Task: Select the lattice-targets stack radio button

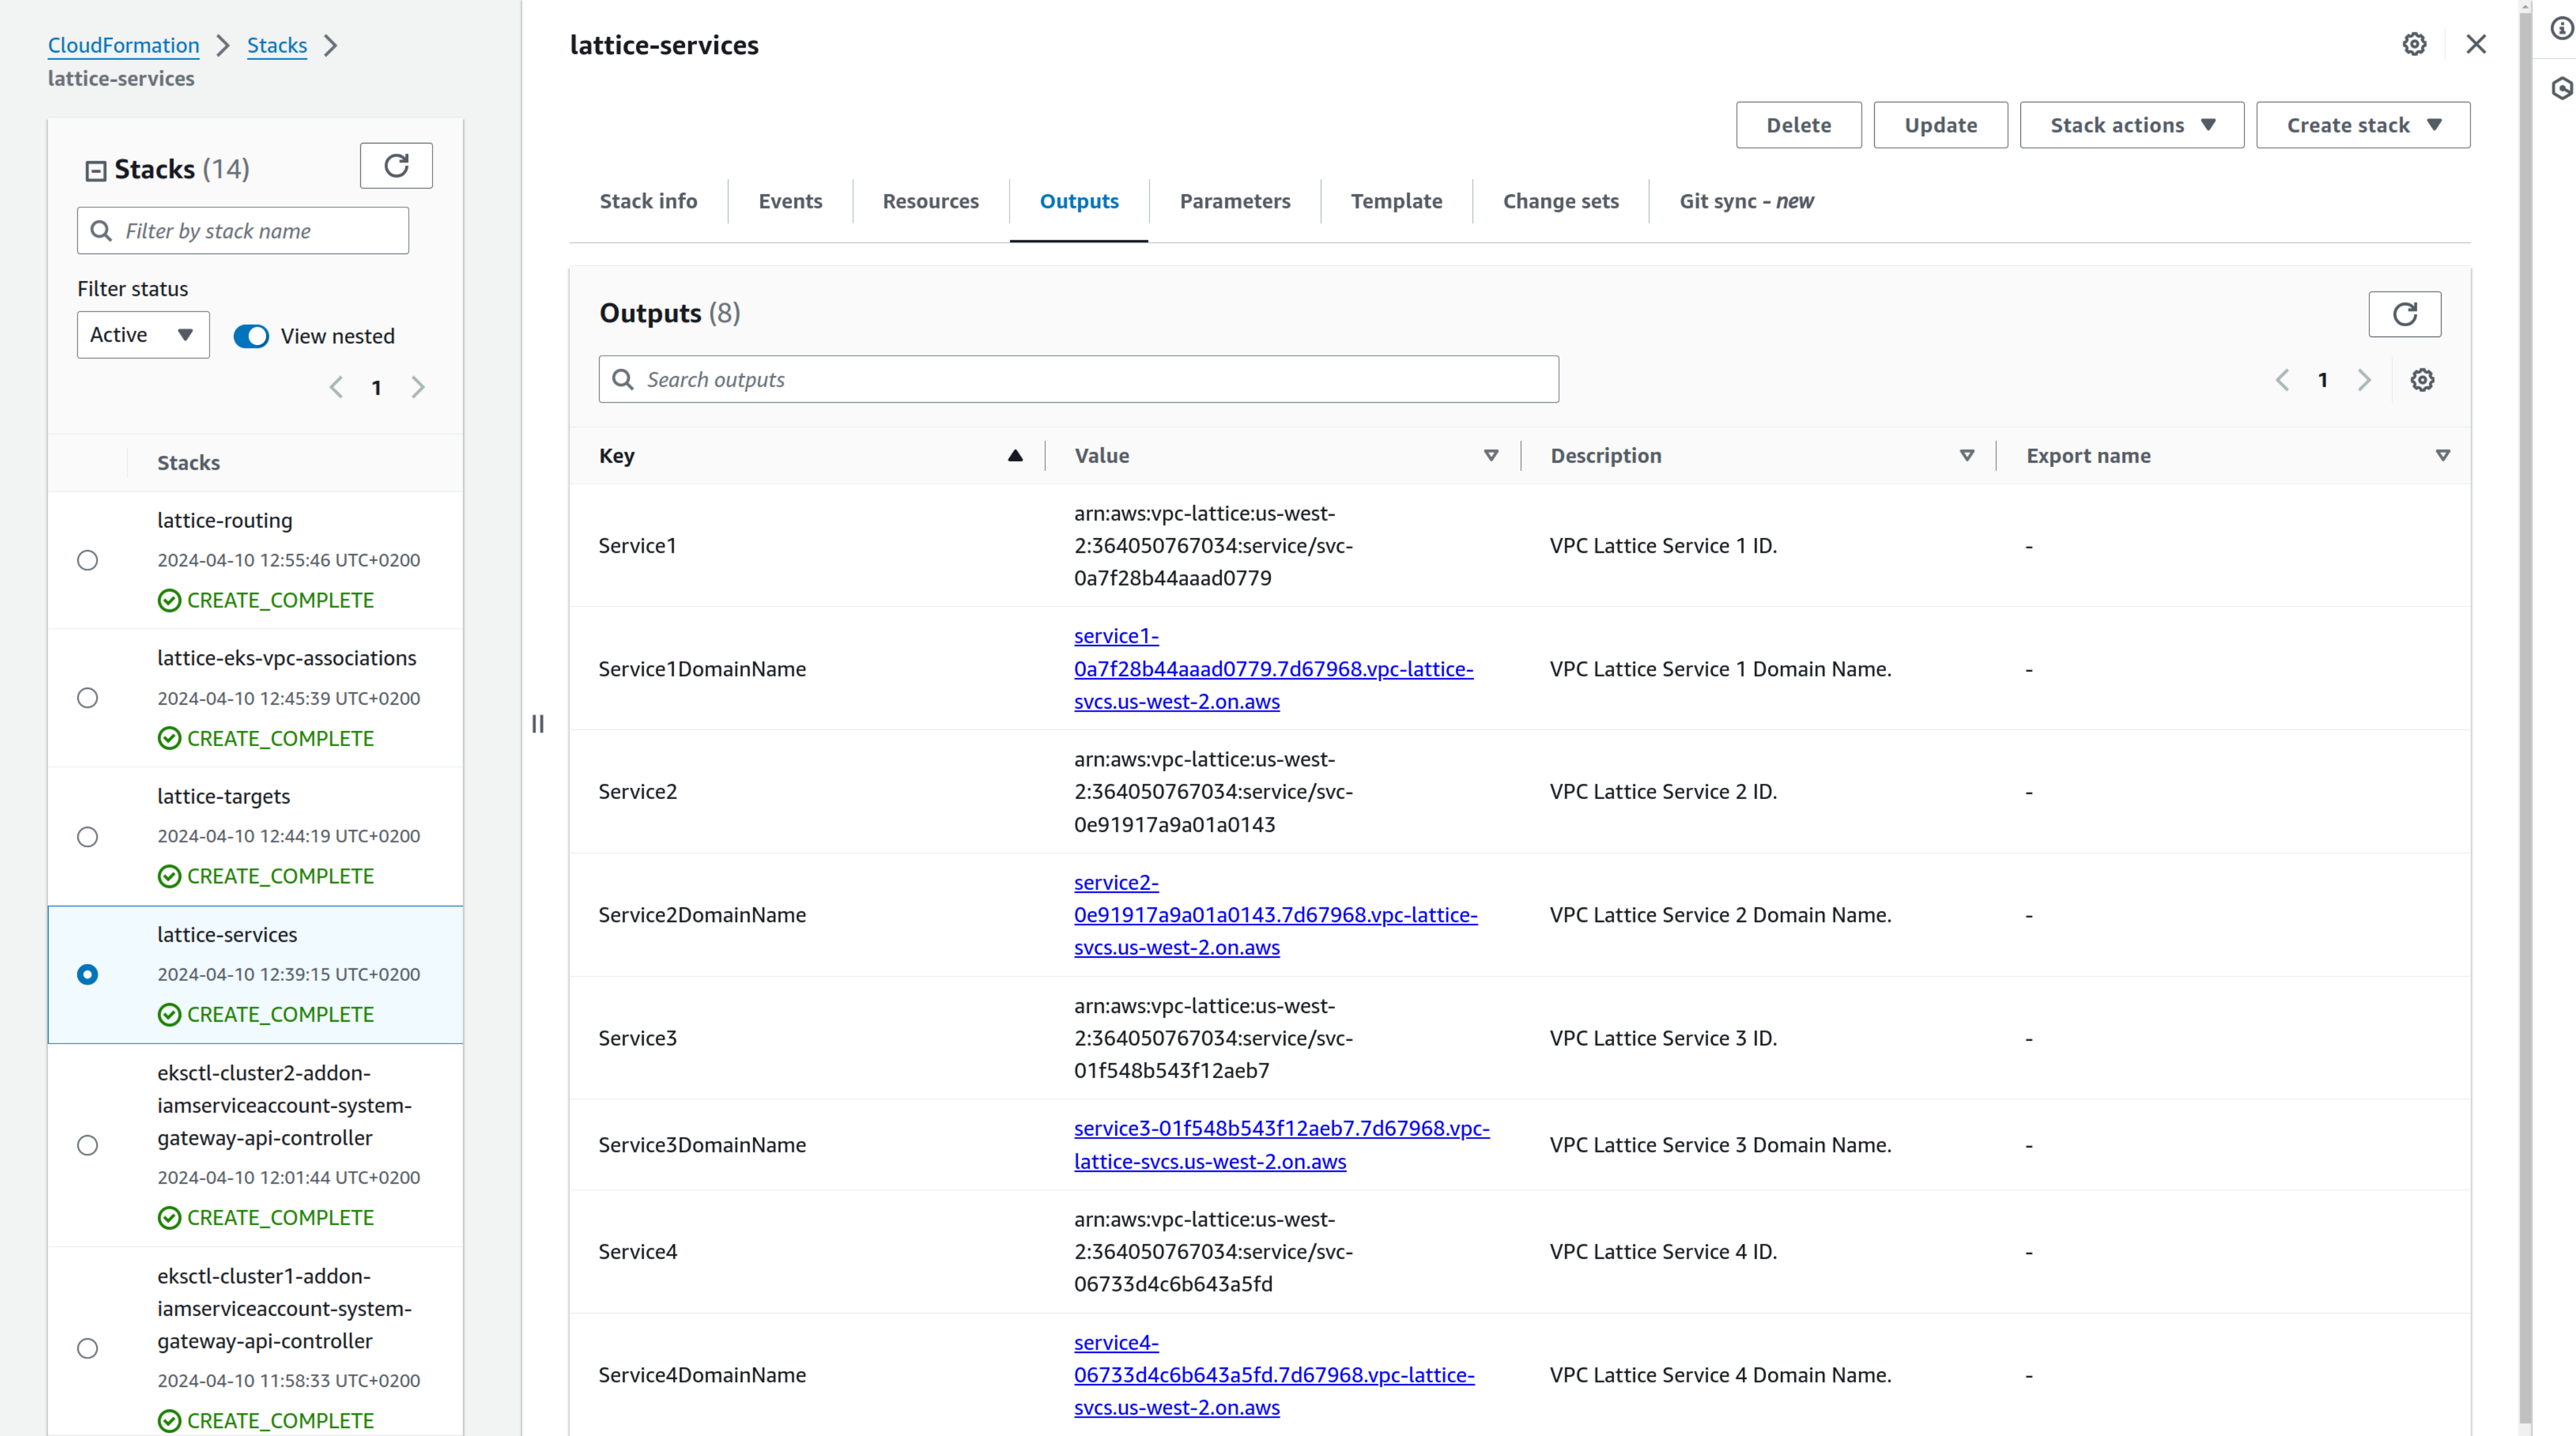Action: pos(88,836)
